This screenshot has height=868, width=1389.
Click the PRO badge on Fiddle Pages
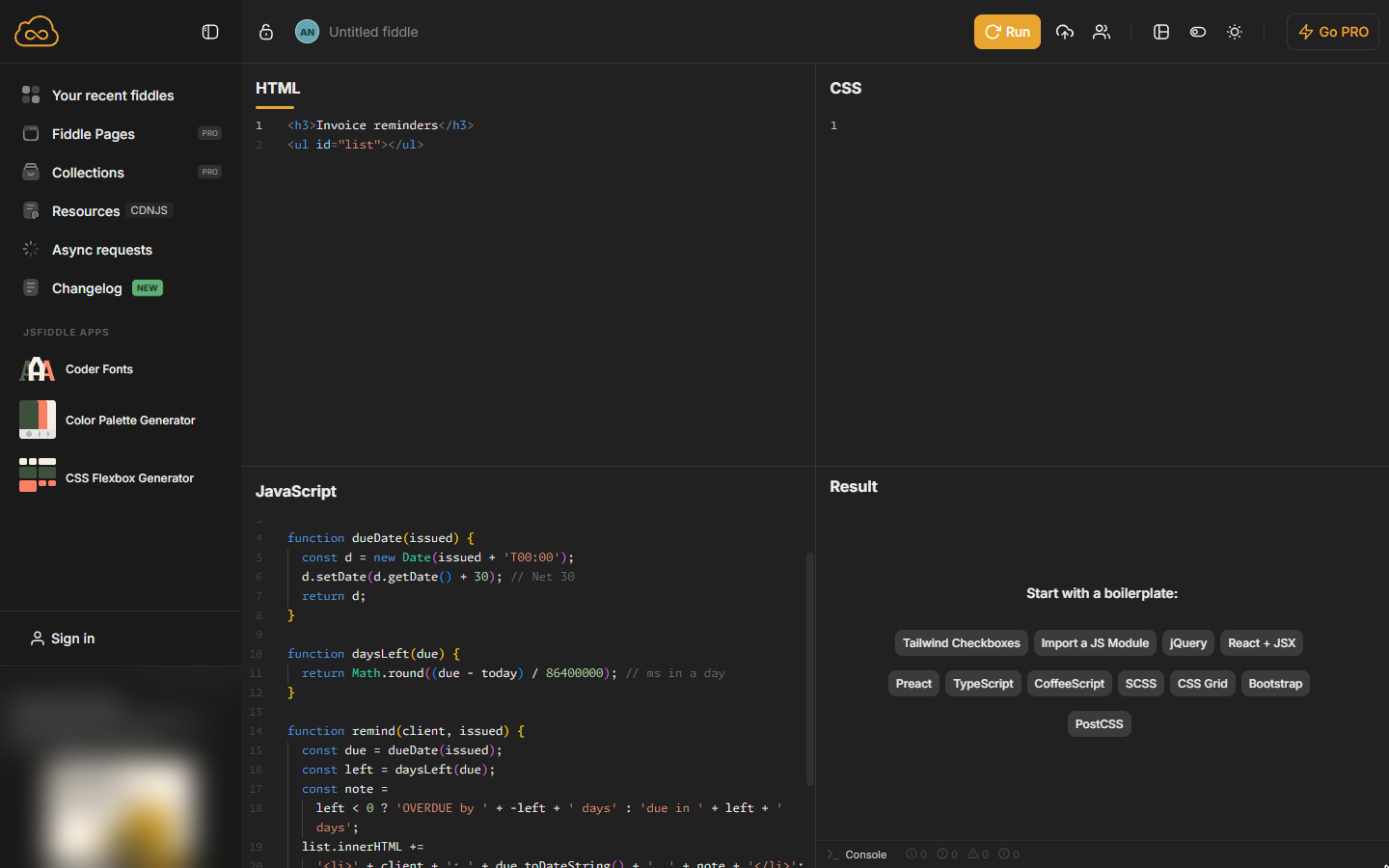(x=209, y=133)
